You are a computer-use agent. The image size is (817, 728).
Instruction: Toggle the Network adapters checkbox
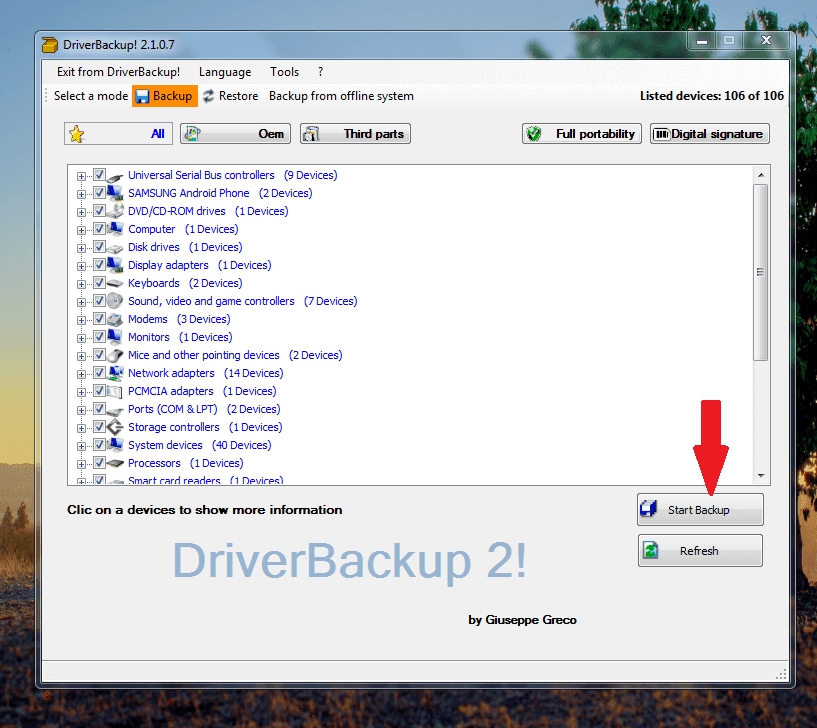tap(99, 373)
